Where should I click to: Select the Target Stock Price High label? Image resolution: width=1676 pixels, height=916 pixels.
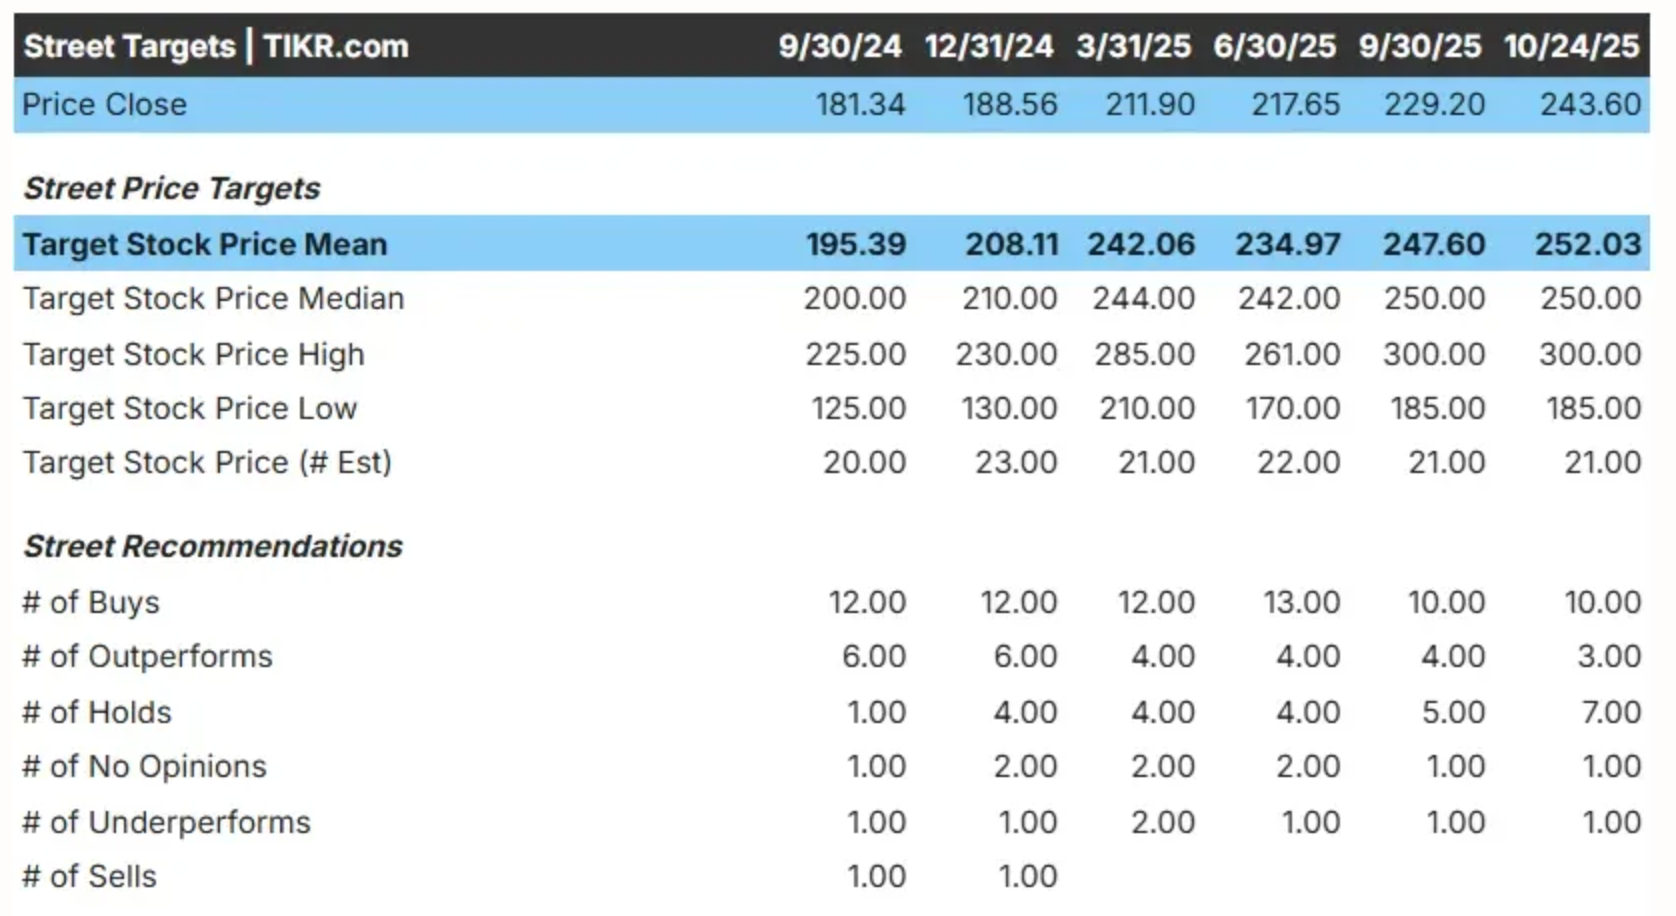(x=193, y=354)
